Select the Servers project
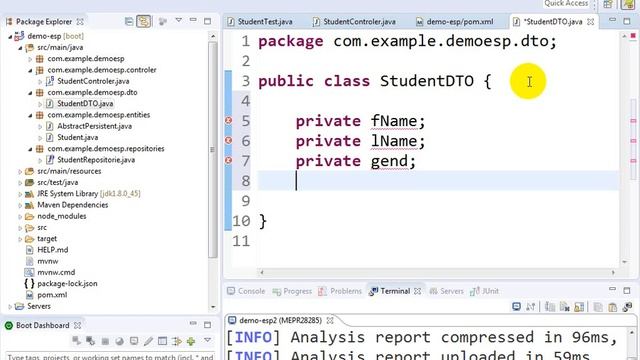Image resolution: width=640 pixels, height=360 pixels. (x=39, y=306)
